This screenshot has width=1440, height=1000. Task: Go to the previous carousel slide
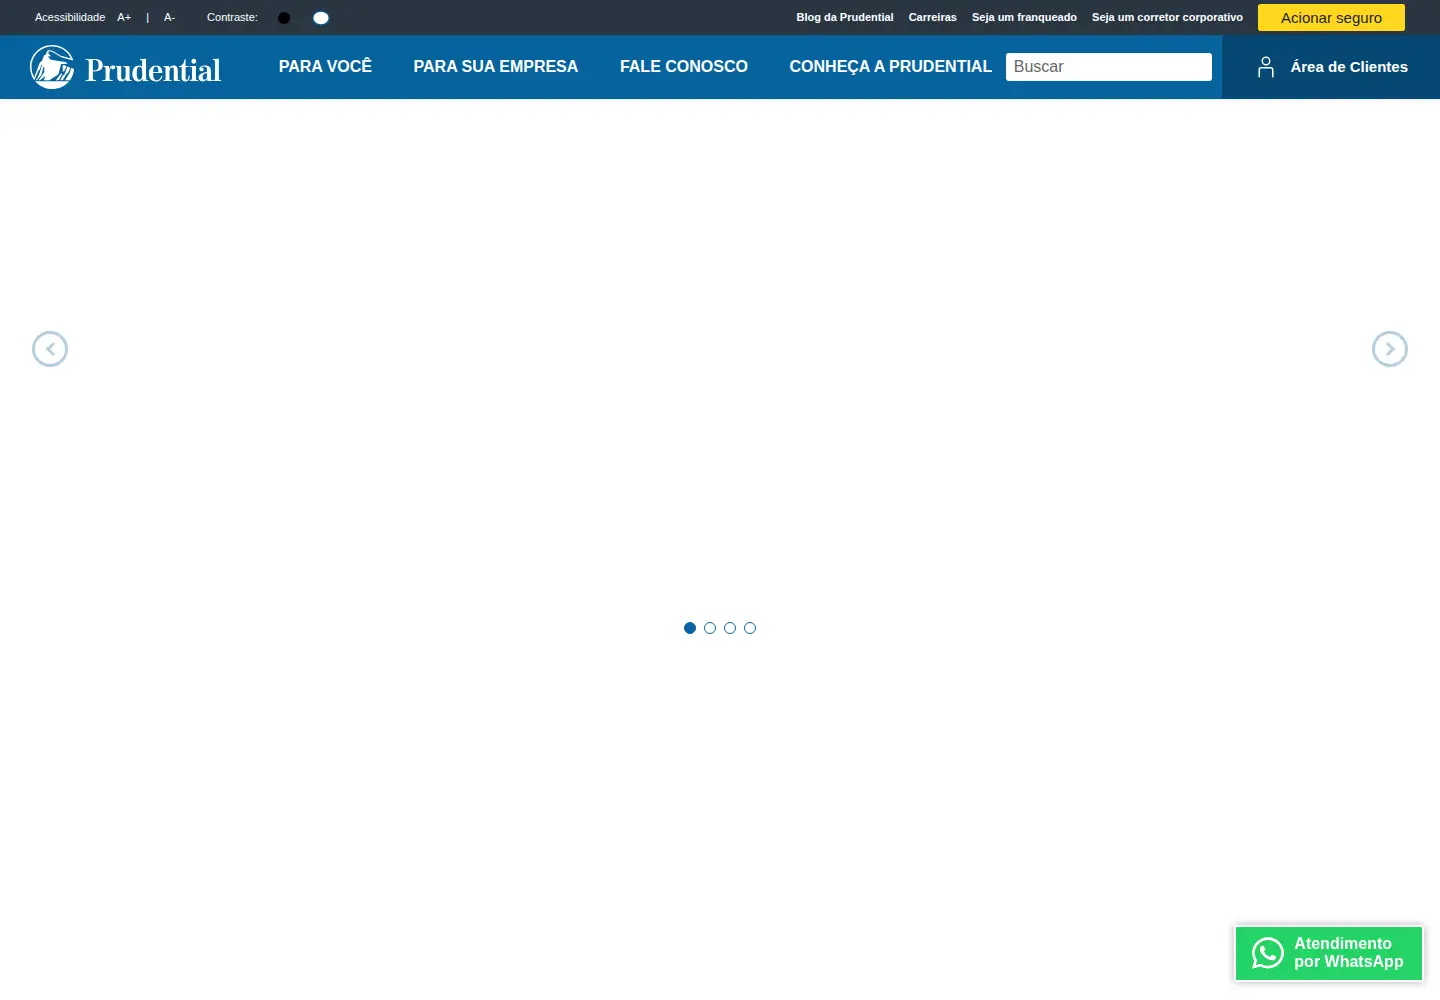point(50,349)
